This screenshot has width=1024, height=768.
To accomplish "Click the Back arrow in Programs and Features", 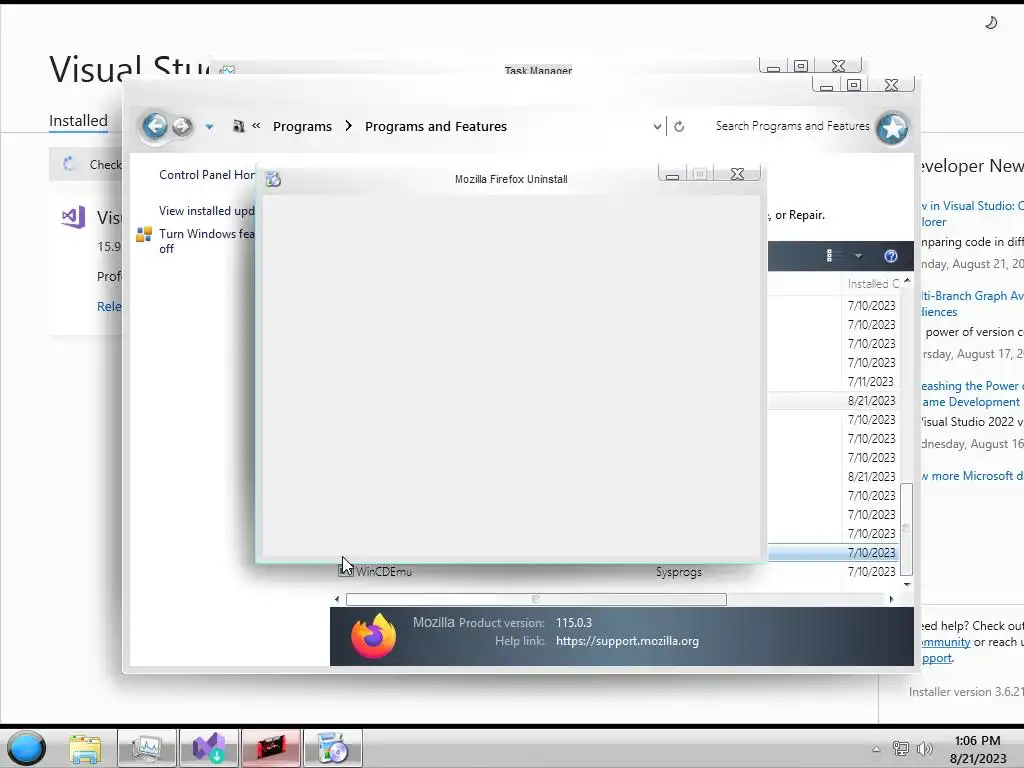I will tap(155, 126).
